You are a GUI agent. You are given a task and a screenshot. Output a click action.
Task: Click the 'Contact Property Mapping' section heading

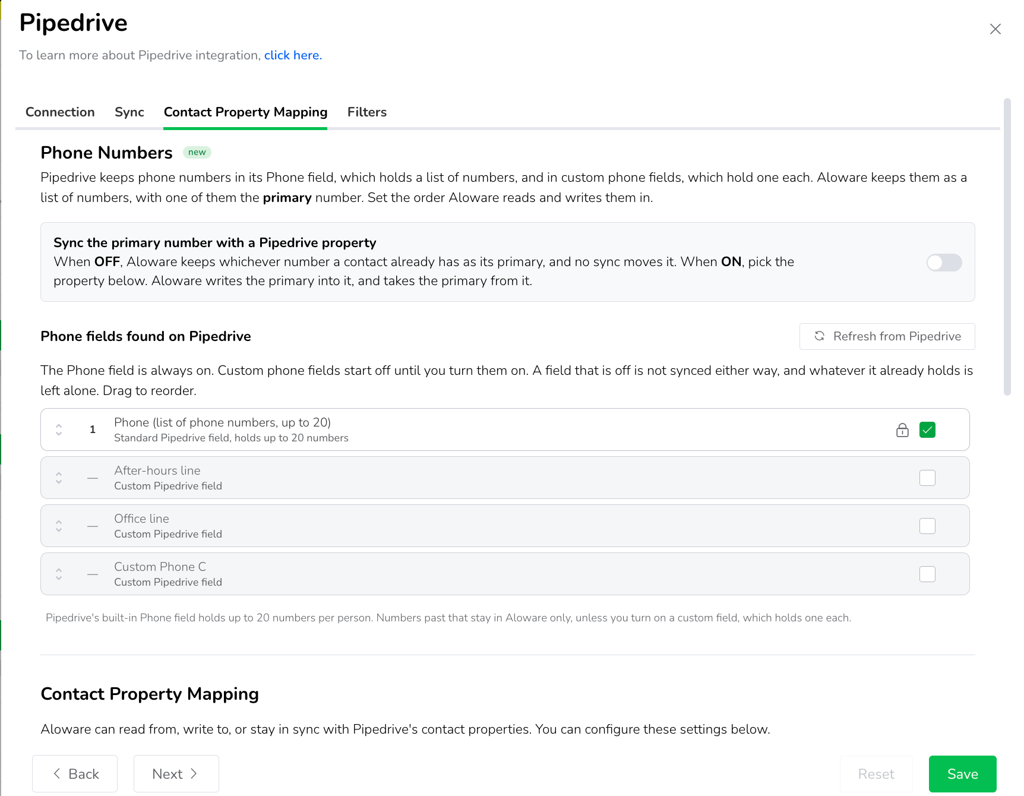click(150, 693)
